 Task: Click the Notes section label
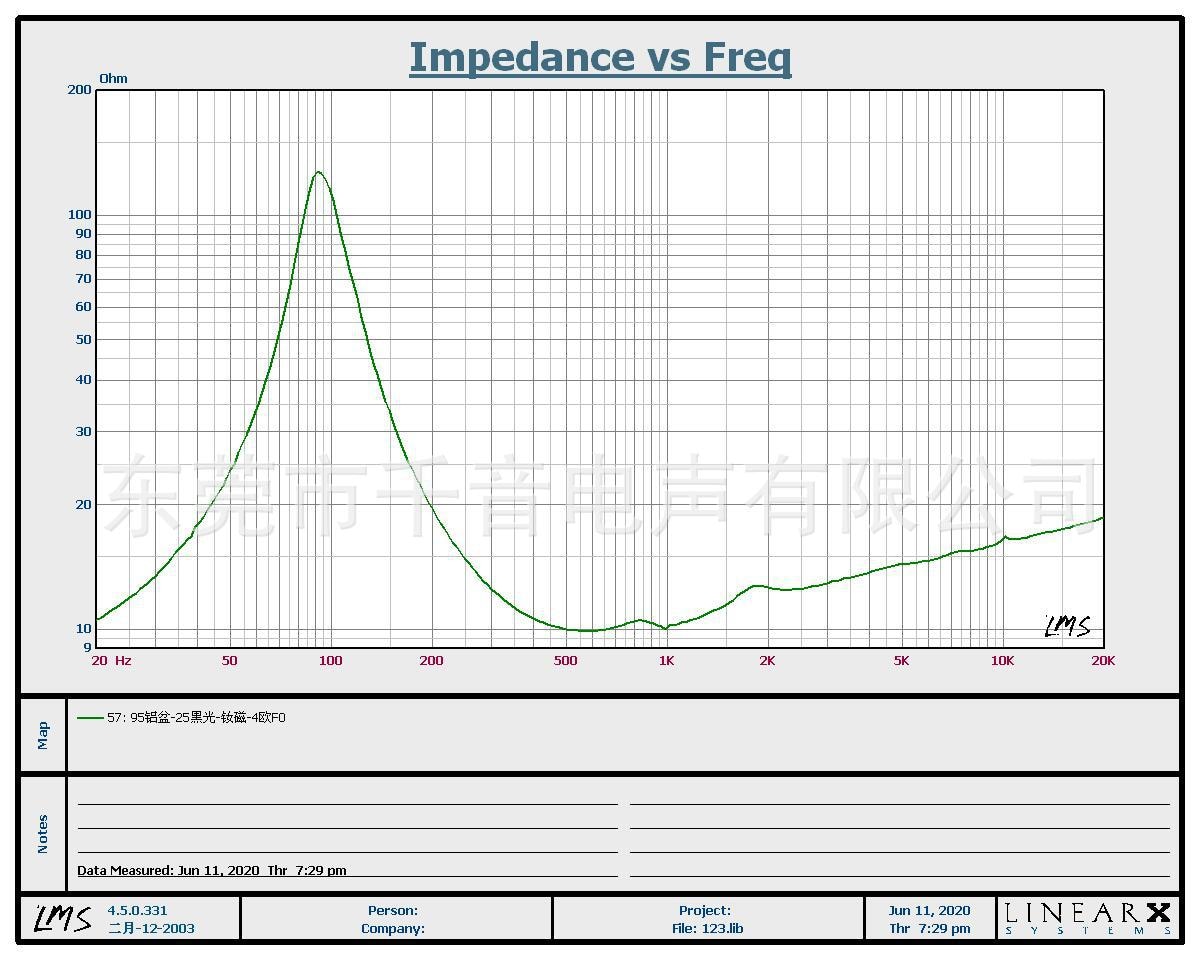click(42, 834)
